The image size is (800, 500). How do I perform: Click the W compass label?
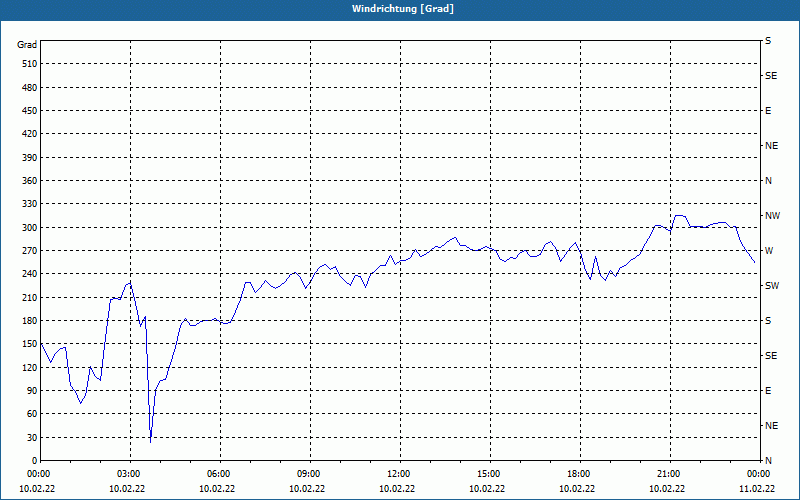[x=769, y=251]
